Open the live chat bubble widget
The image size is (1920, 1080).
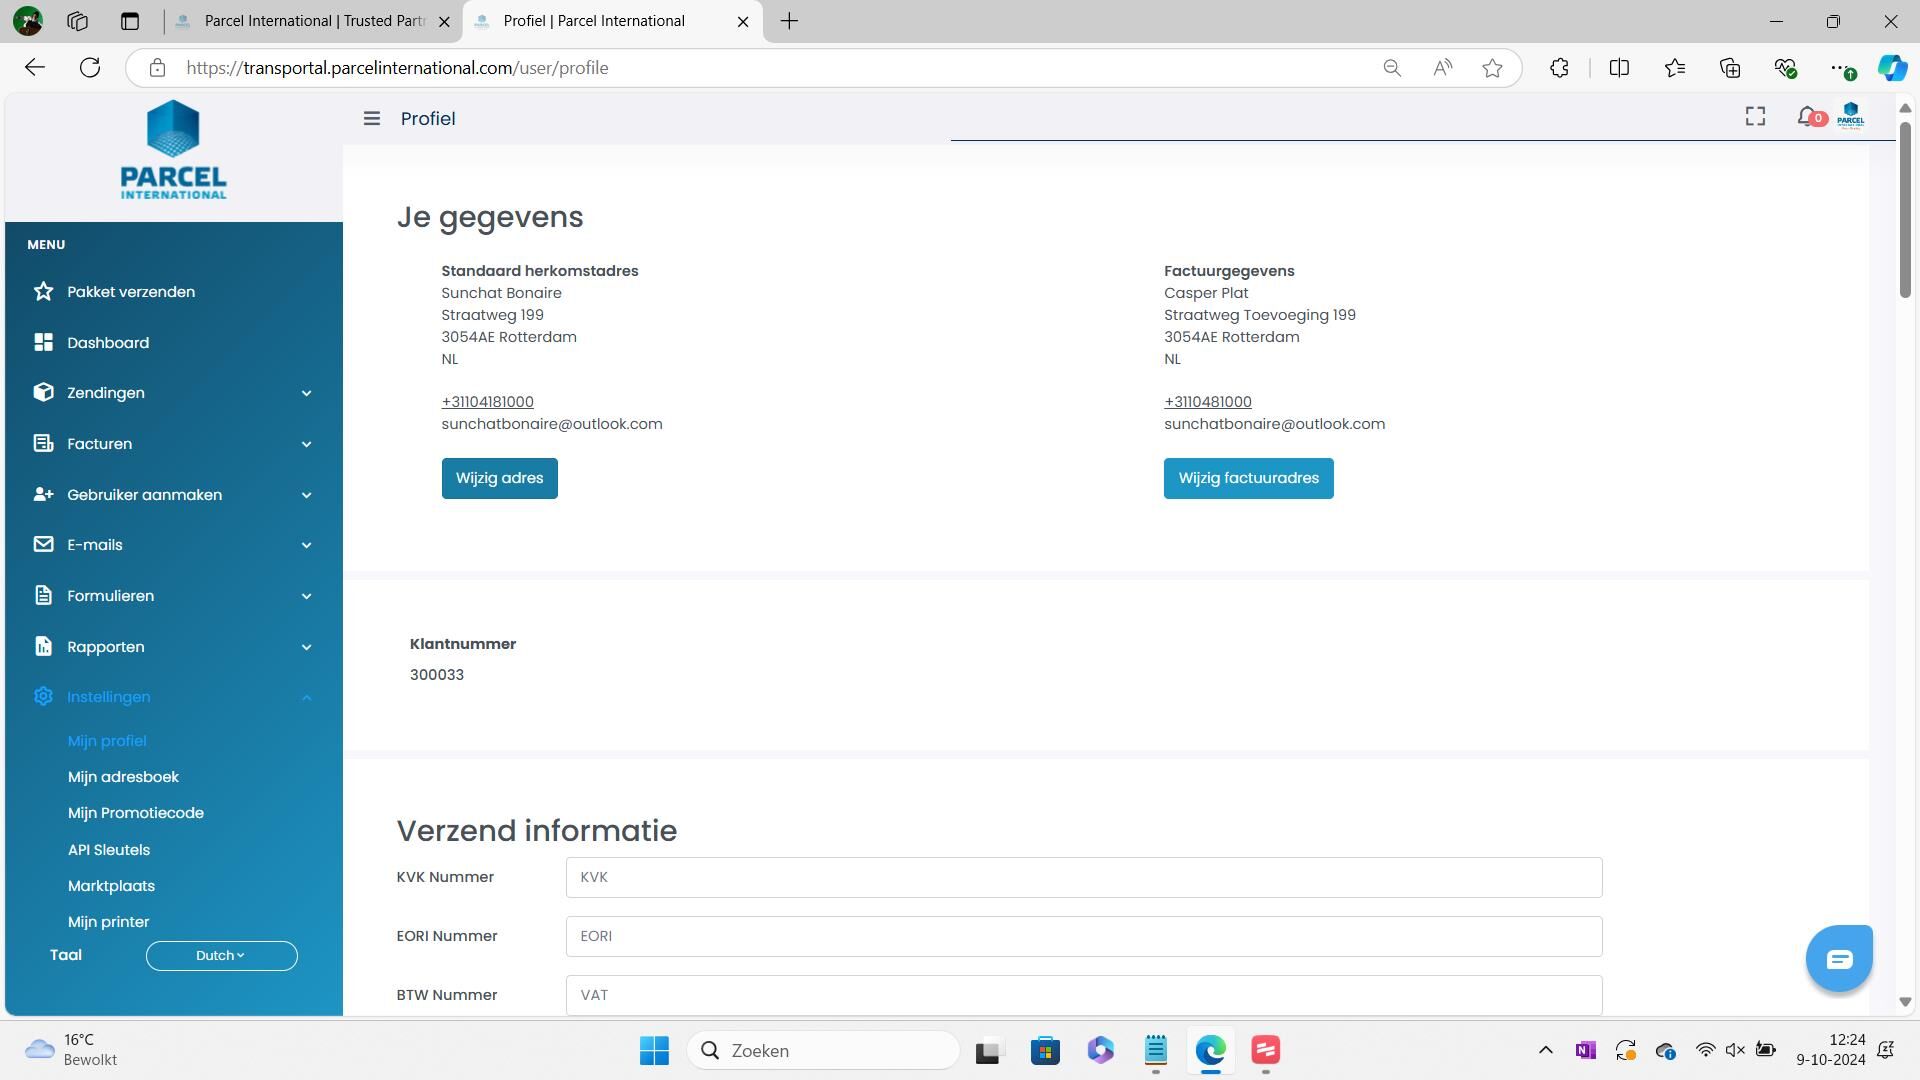(1839, 959)
